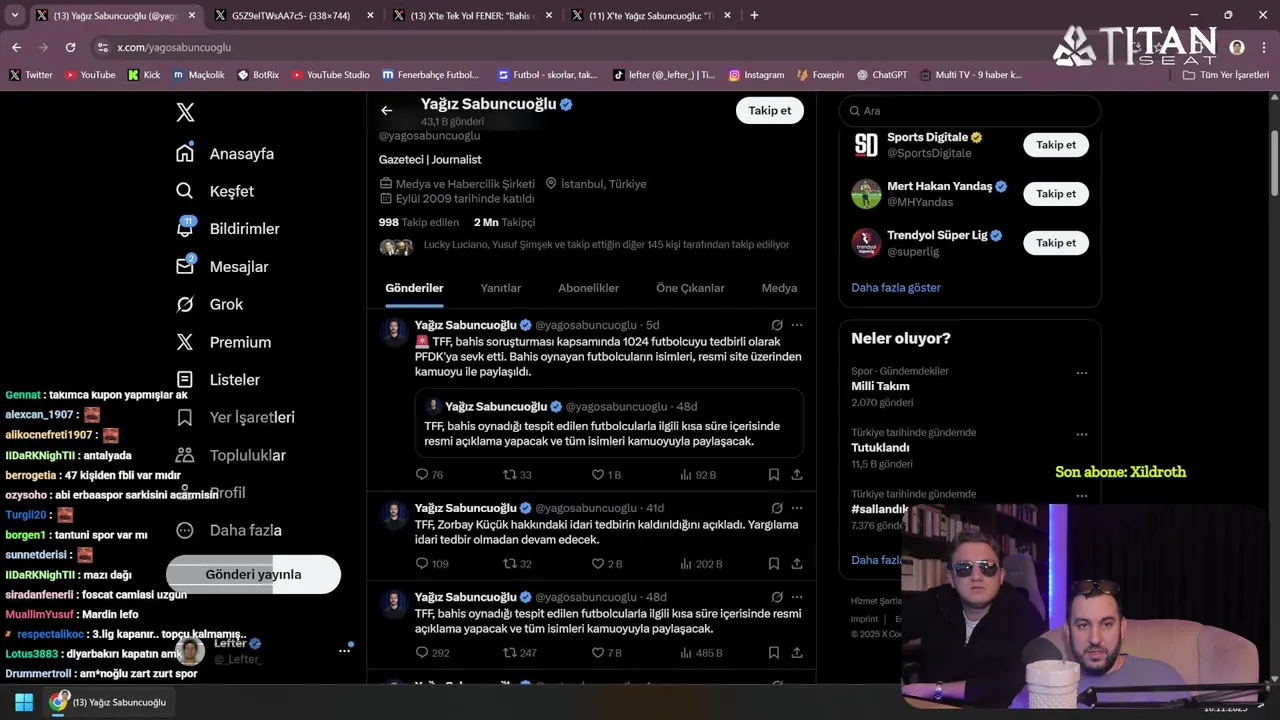The width and height of the screenshot is (1280, 720).
Task: Open 2 Mn Takipçi list
Action: click(504, 222)
